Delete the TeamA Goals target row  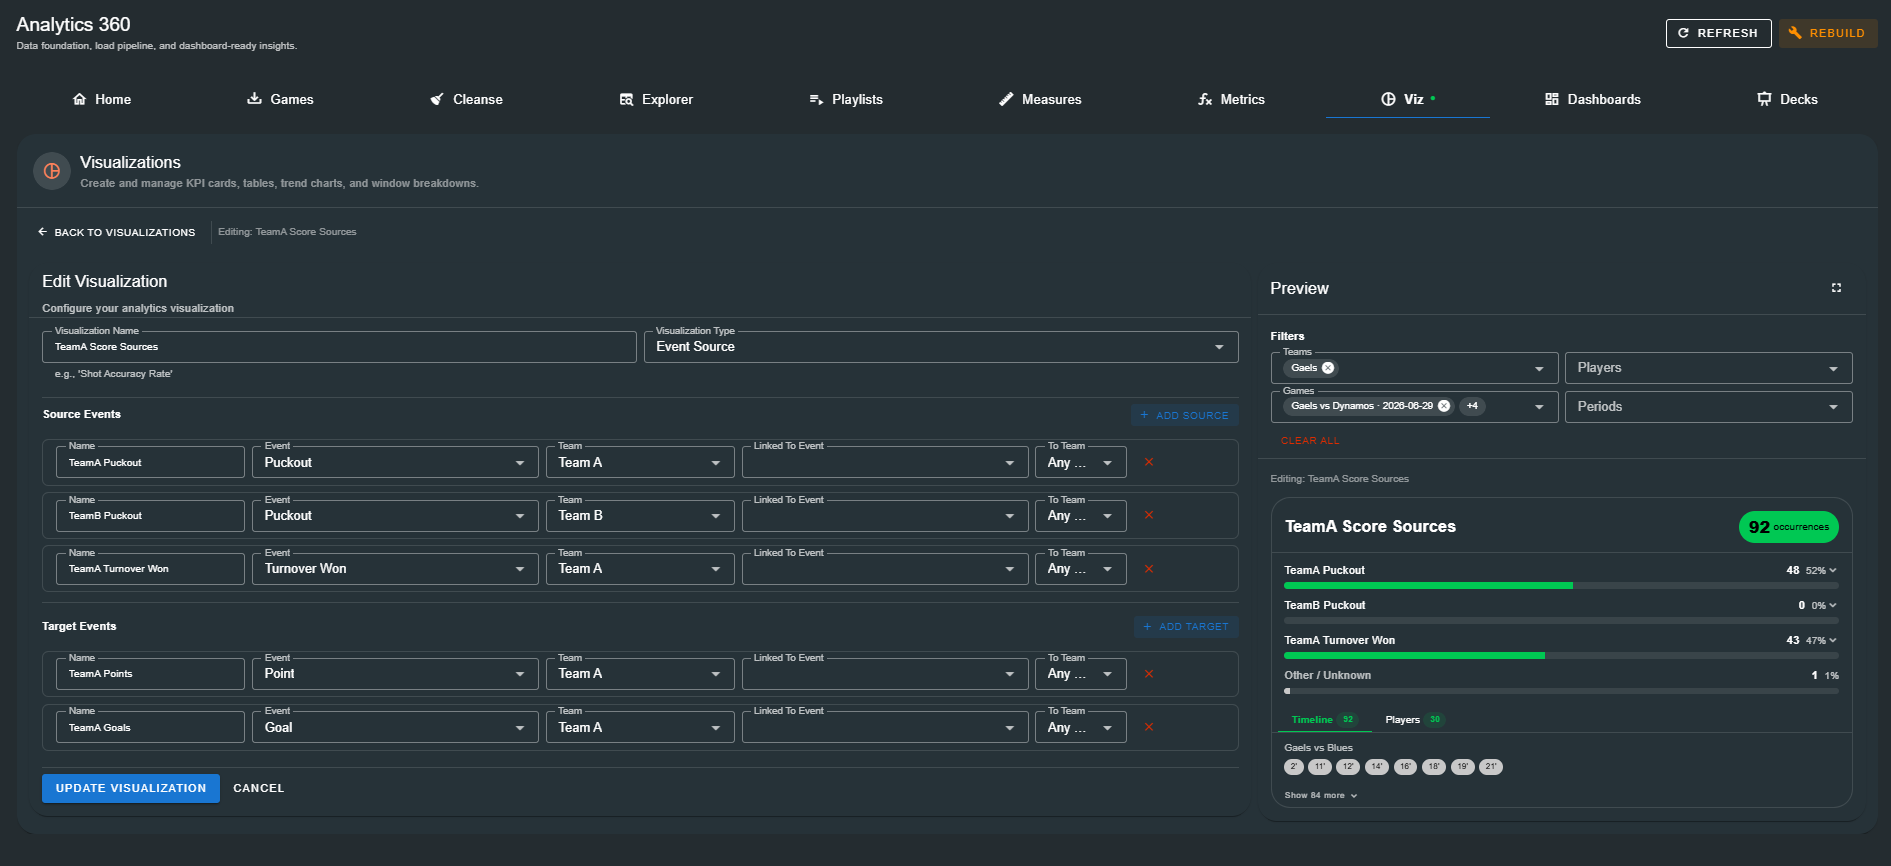(1149, 727)
